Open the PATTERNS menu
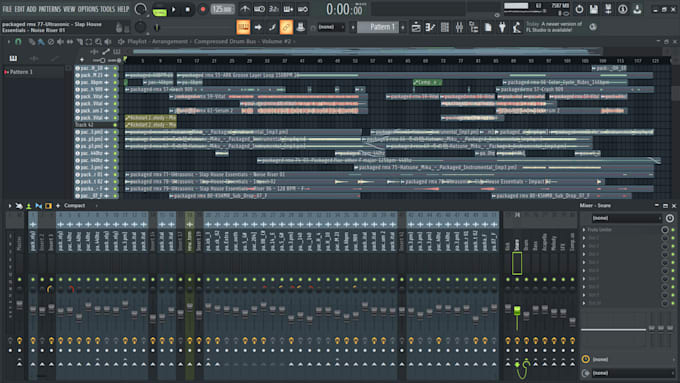This screenshot has width=680, height=383. click(x=50, y=9)
